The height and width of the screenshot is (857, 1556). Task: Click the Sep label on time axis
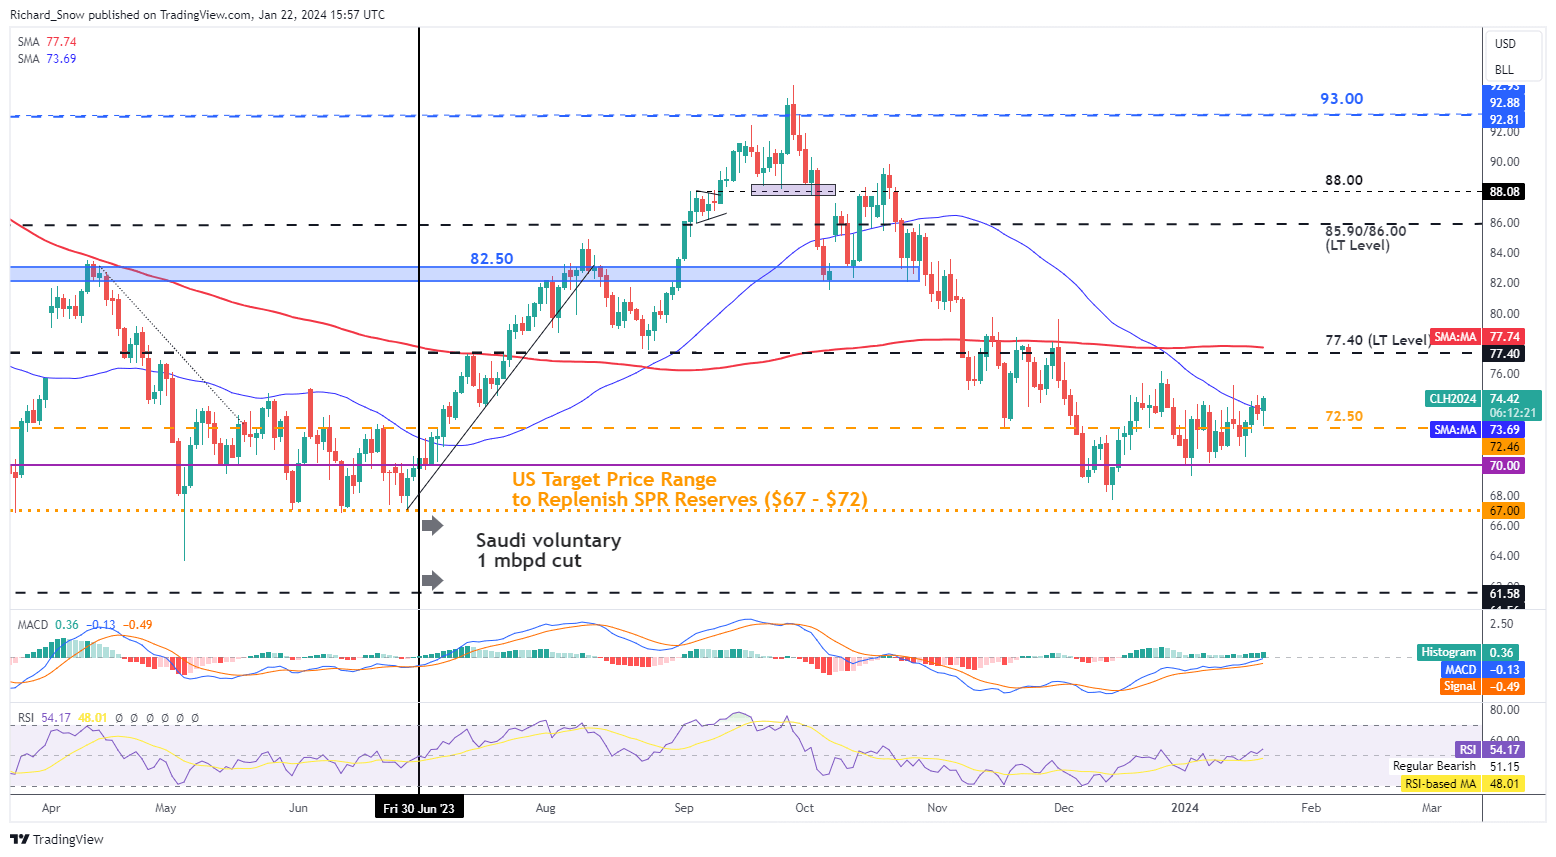pyautogui.click(x=684, y=808)
